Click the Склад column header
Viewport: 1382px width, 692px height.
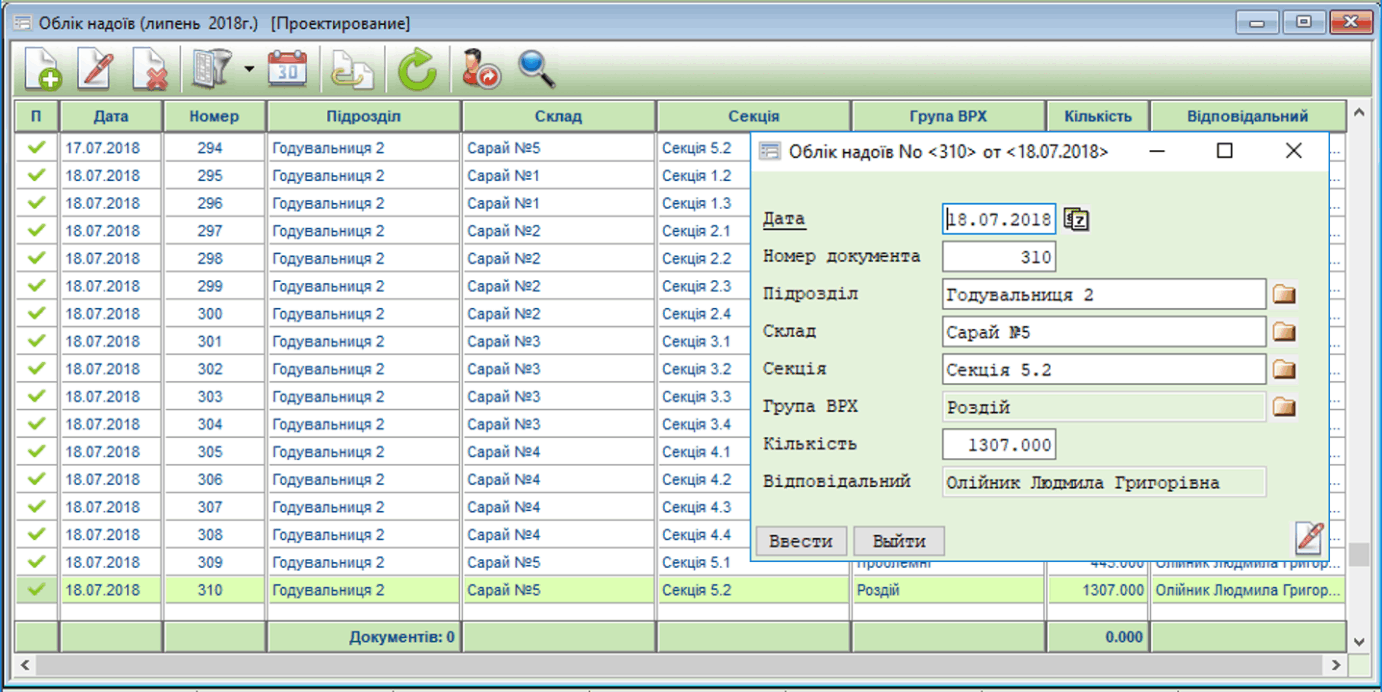[558, 116]
